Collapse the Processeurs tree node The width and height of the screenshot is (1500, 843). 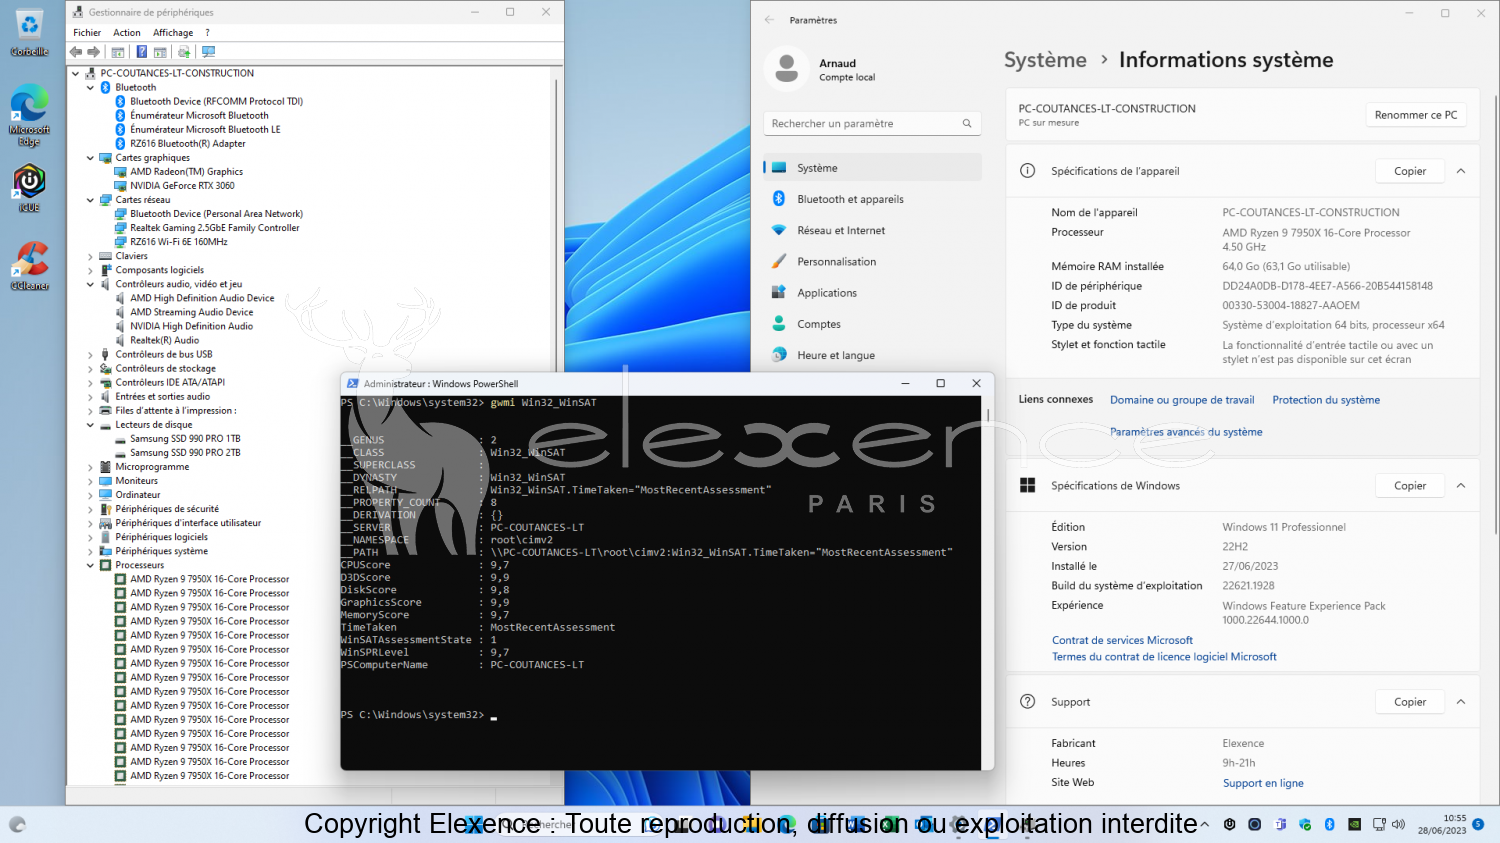point(90,566)
